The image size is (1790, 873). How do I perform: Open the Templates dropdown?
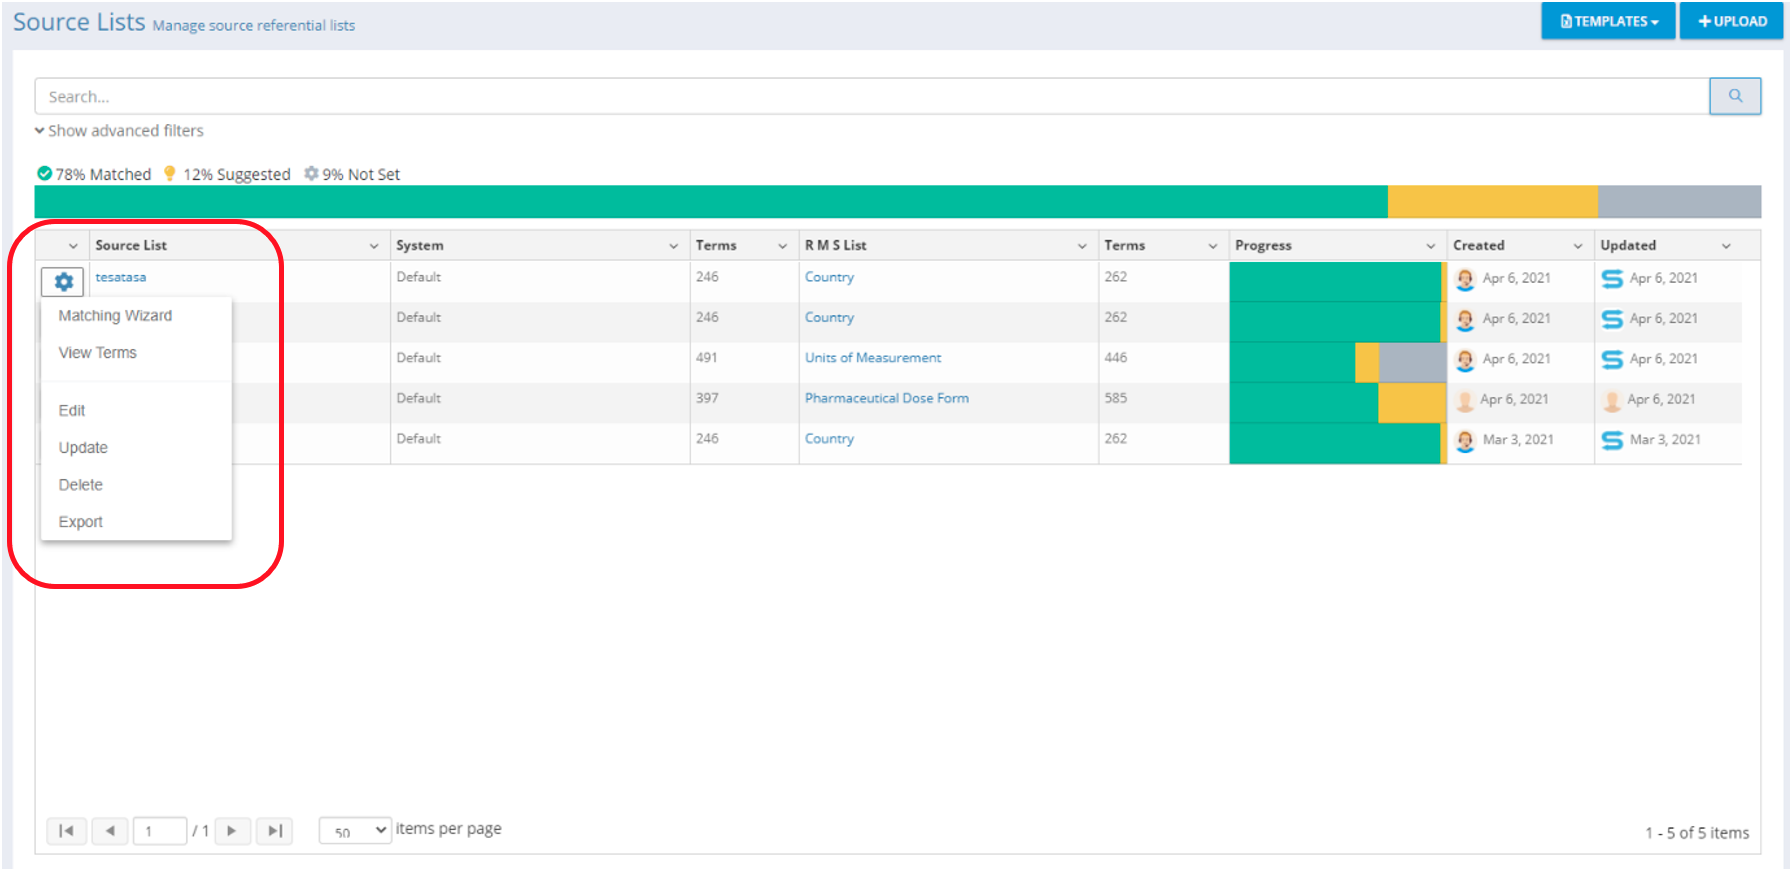point(1608,21)
